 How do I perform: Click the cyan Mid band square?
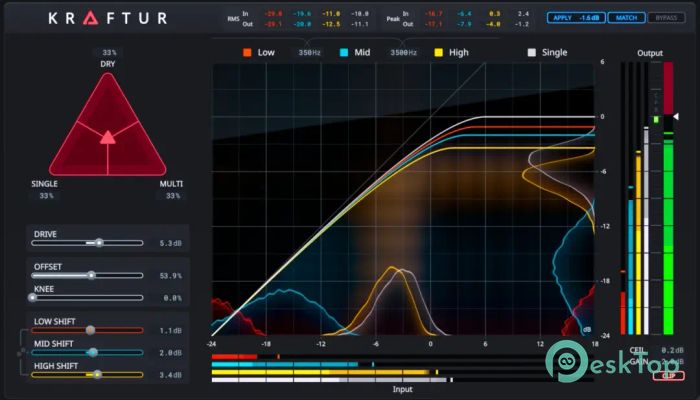[344, 51]
